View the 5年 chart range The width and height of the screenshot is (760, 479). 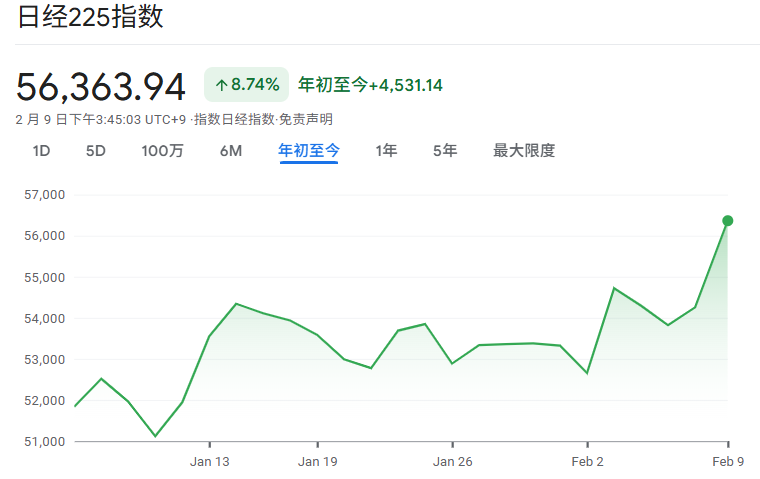click(x=445, y=151)
